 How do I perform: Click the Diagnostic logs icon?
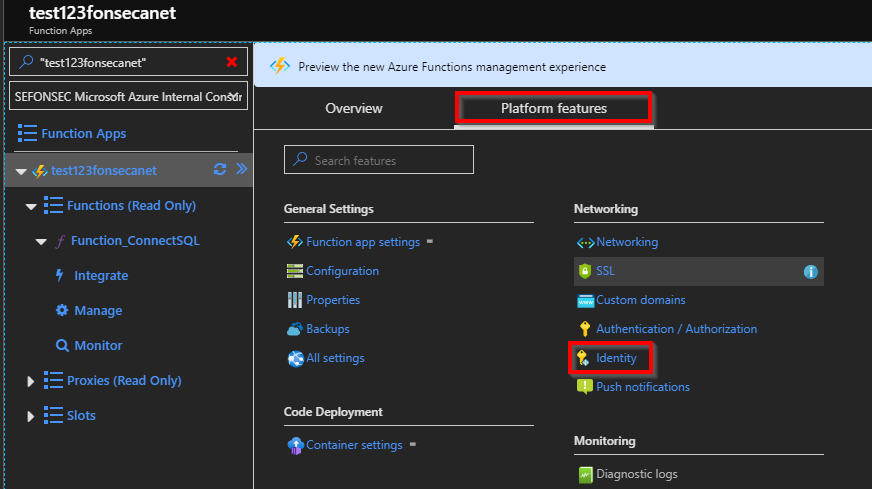585,474
